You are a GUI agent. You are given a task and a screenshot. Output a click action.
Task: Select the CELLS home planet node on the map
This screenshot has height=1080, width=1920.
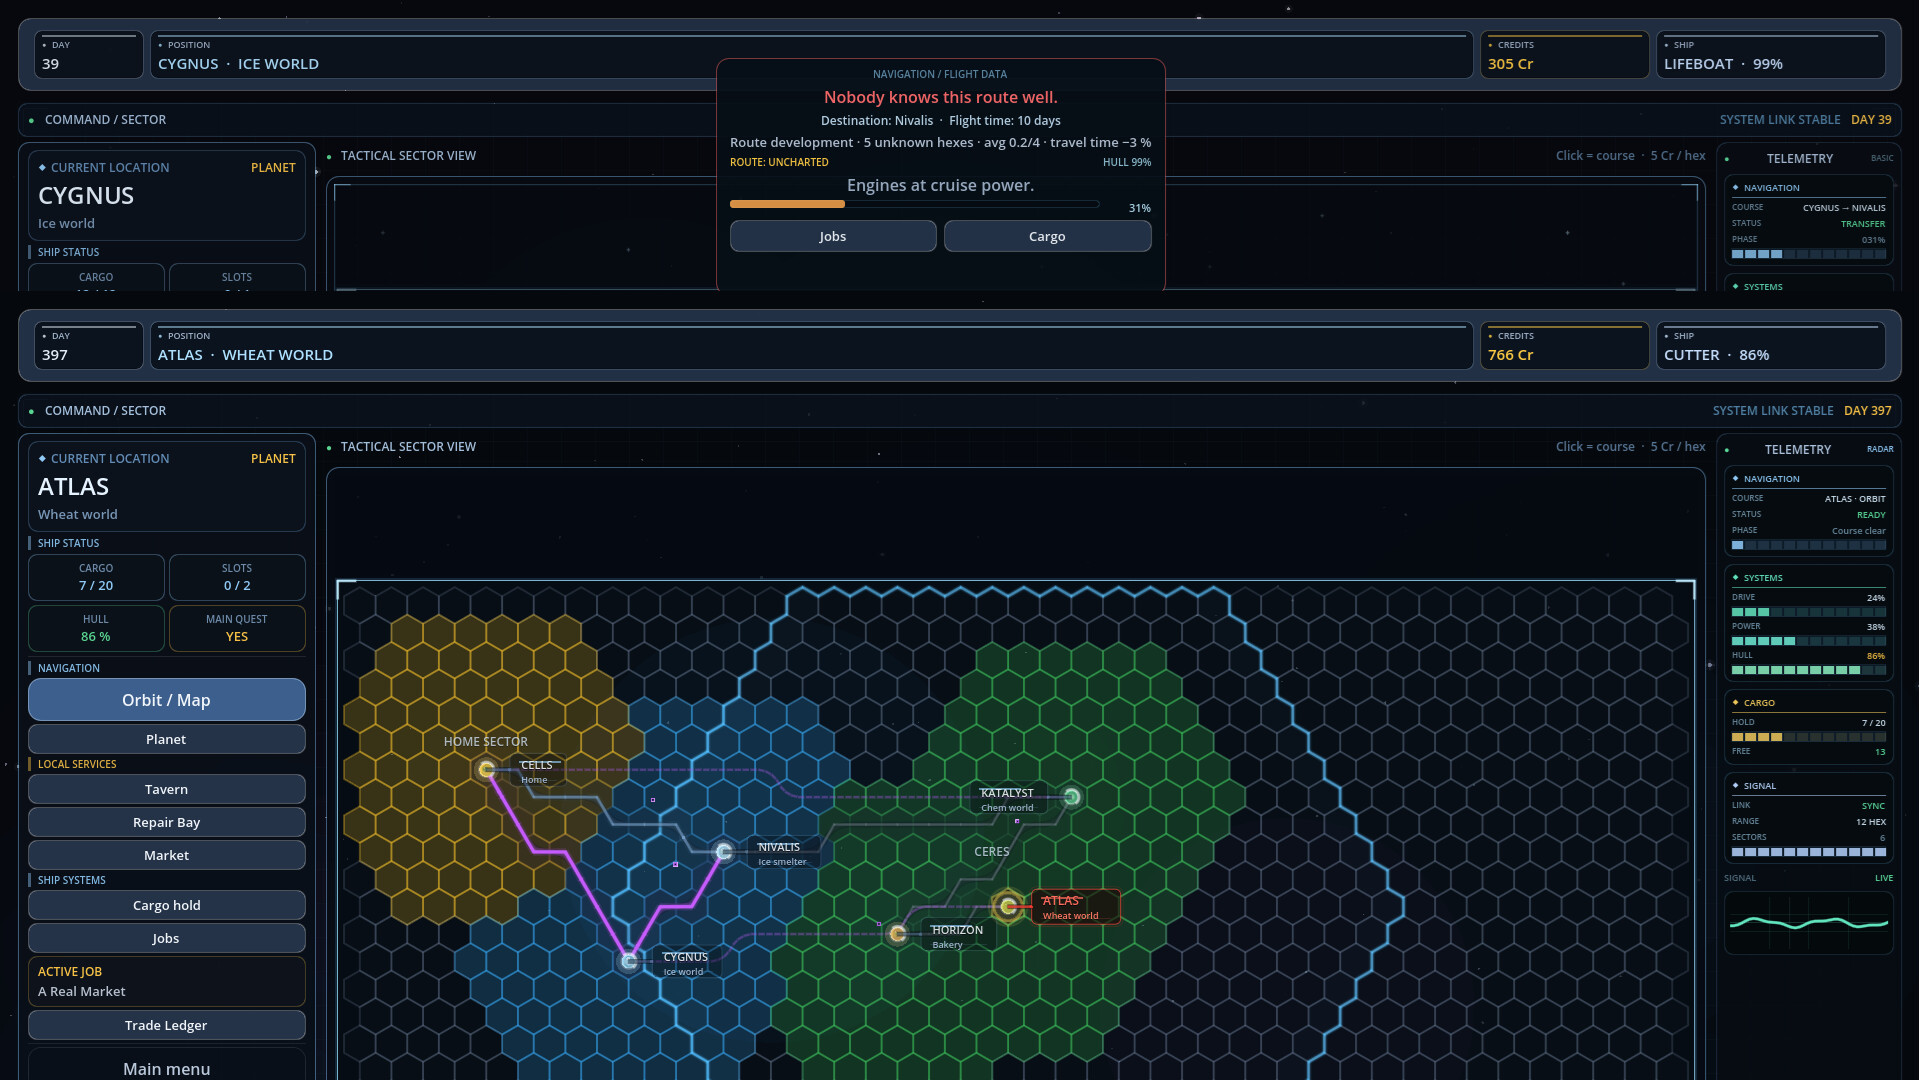point(487,769)
